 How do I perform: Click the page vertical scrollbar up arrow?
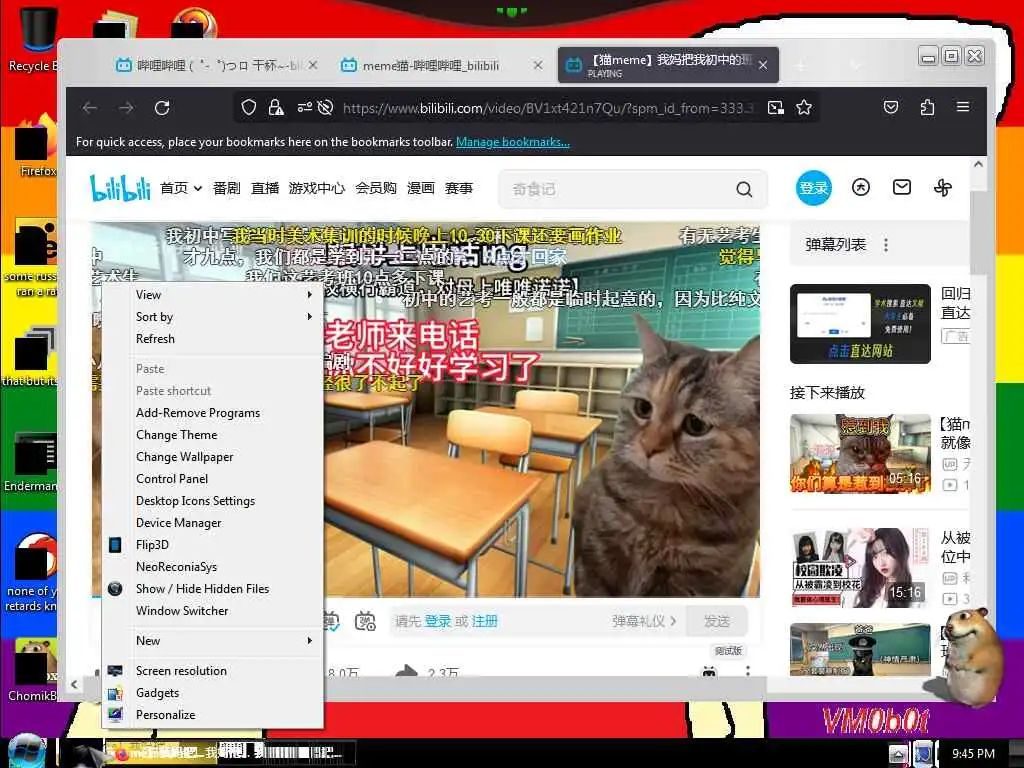pyautogui.click(x=978, y=165)
